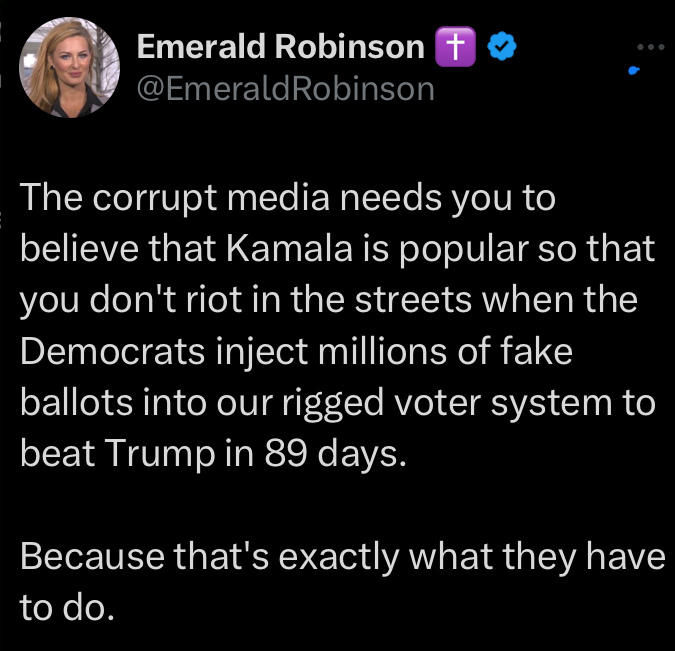Viewport: 675px width, 651px height.
Task: Open the three-dot more options menu
Action: 650,46
